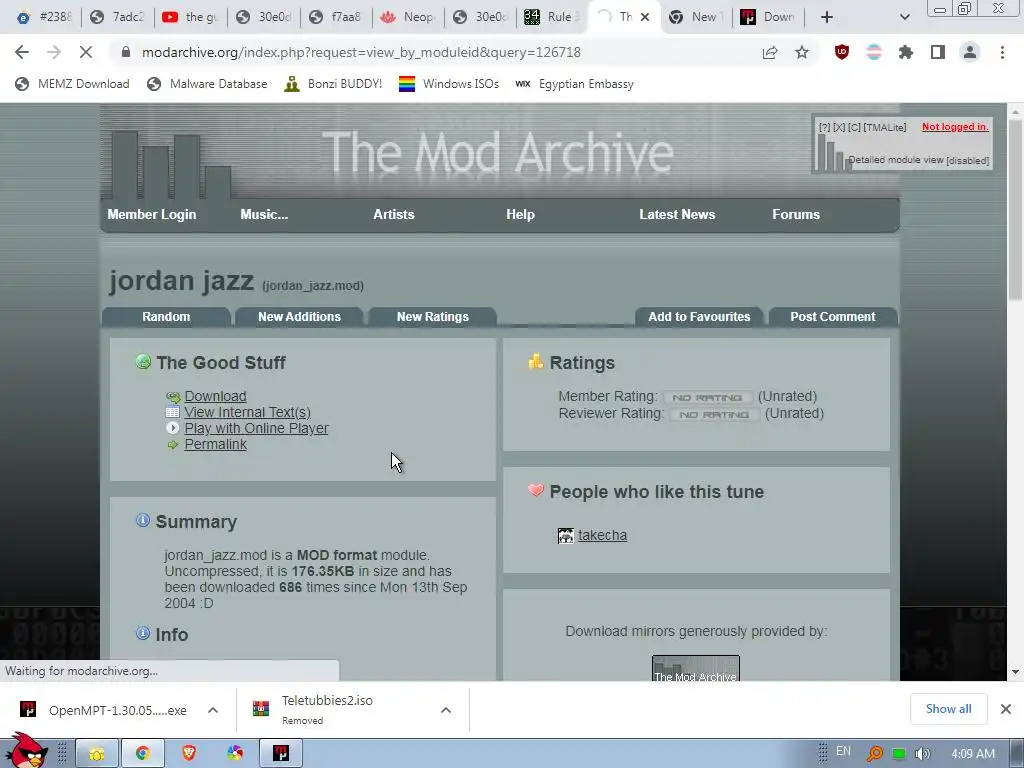The height and width of the screenshot is (768, 1024).
Task: Click the taskbar volume speaker icon
Action: click(922, 754)
